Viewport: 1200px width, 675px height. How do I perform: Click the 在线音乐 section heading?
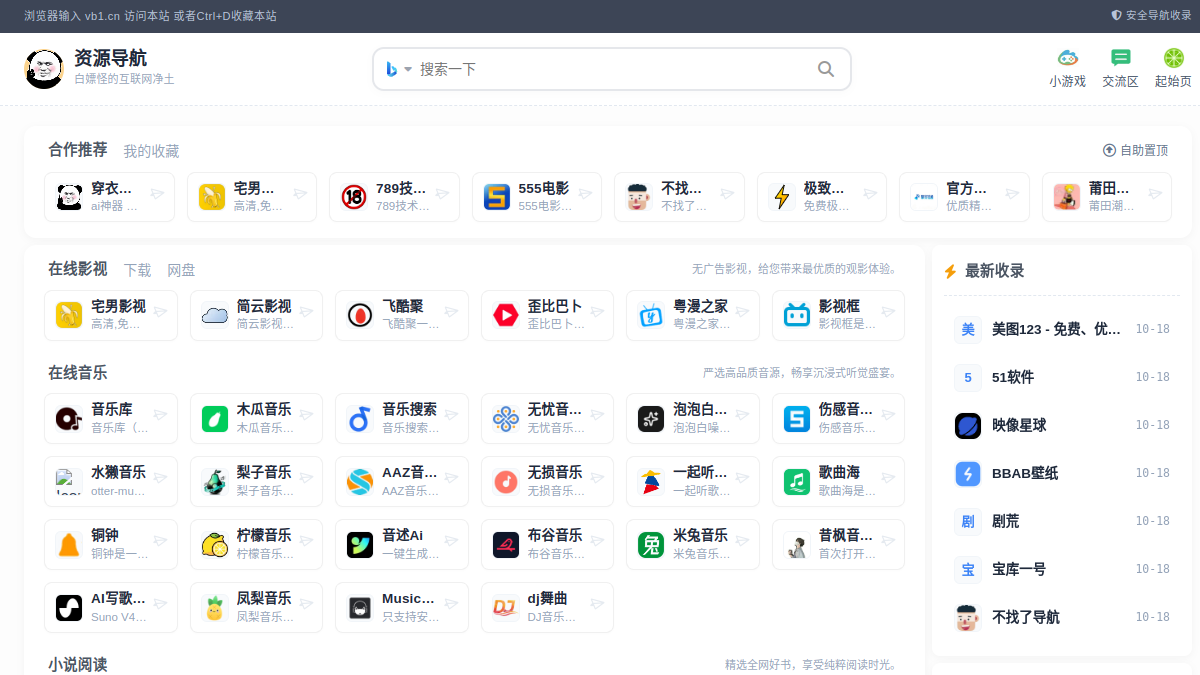[x=78, y=373]
